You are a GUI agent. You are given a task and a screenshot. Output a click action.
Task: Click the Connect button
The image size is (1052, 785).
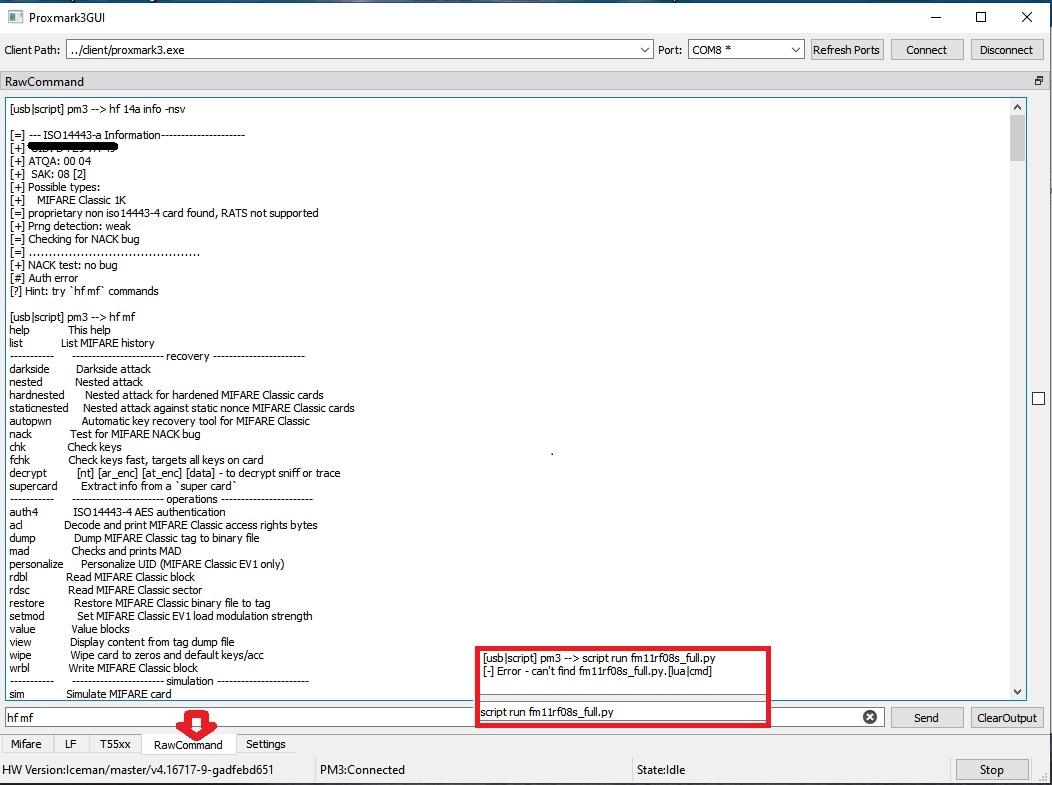926,50
